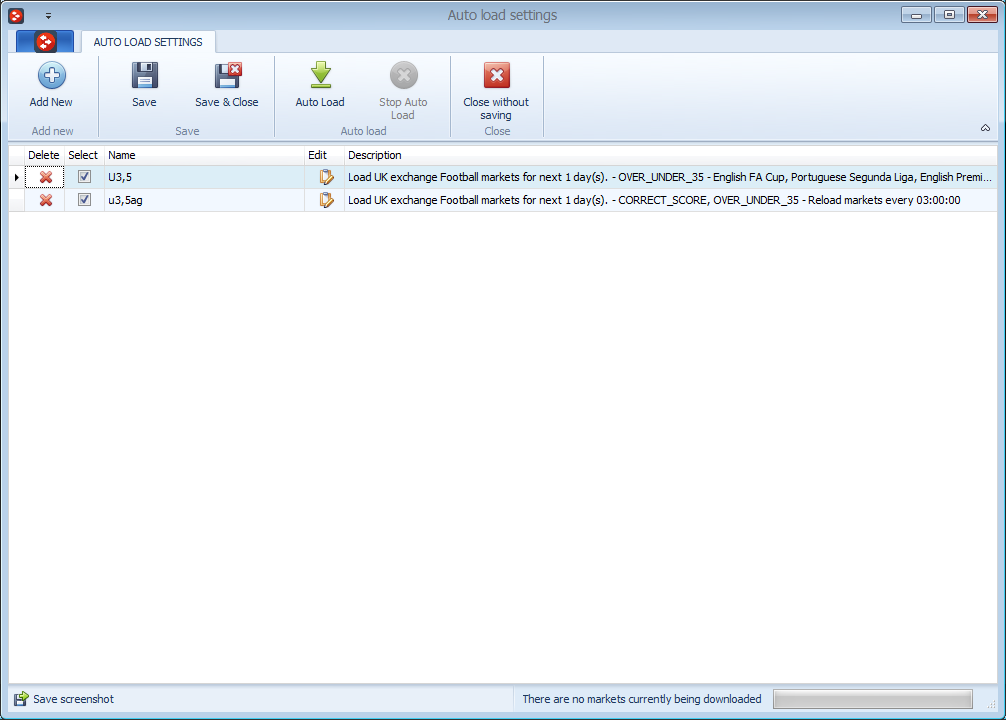Open the blue application menu button
Viewport: 1006px width, 720px height.
pos(45,42)
